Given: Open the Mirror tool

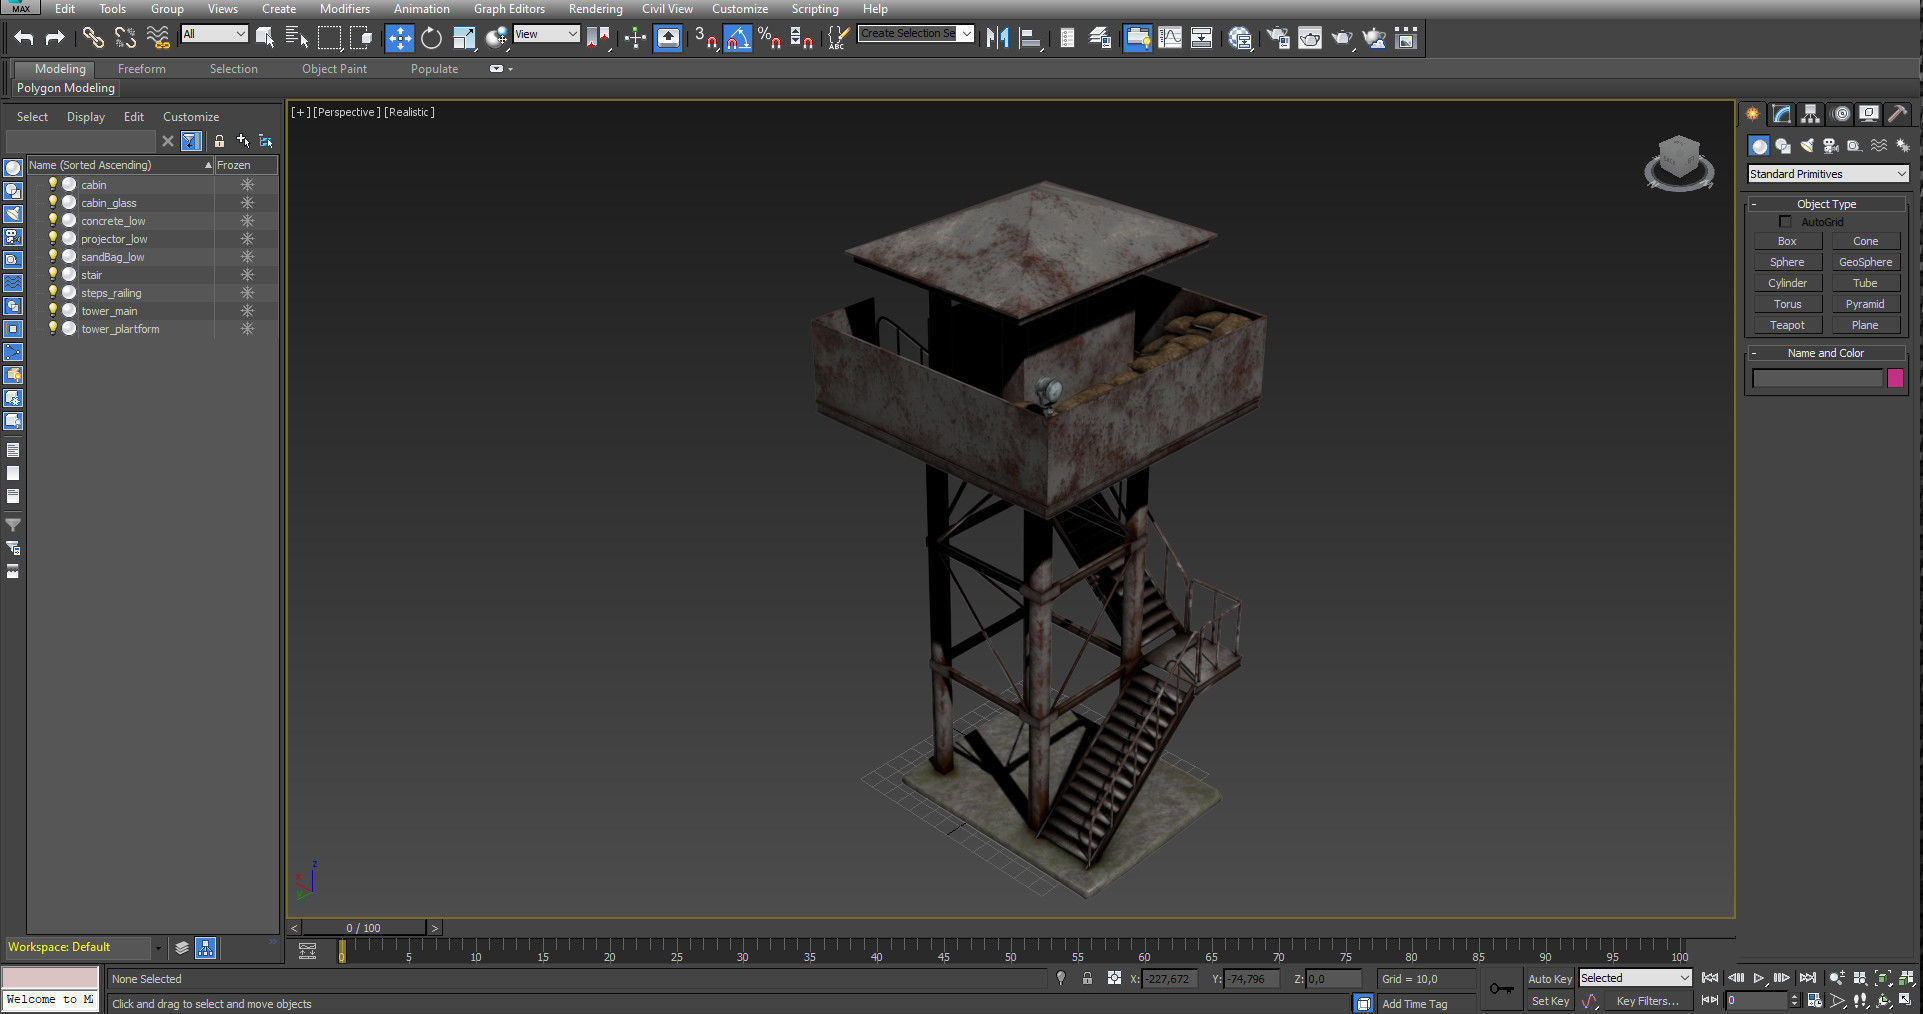Looking at the screenshot, I should tap(997, 38).
